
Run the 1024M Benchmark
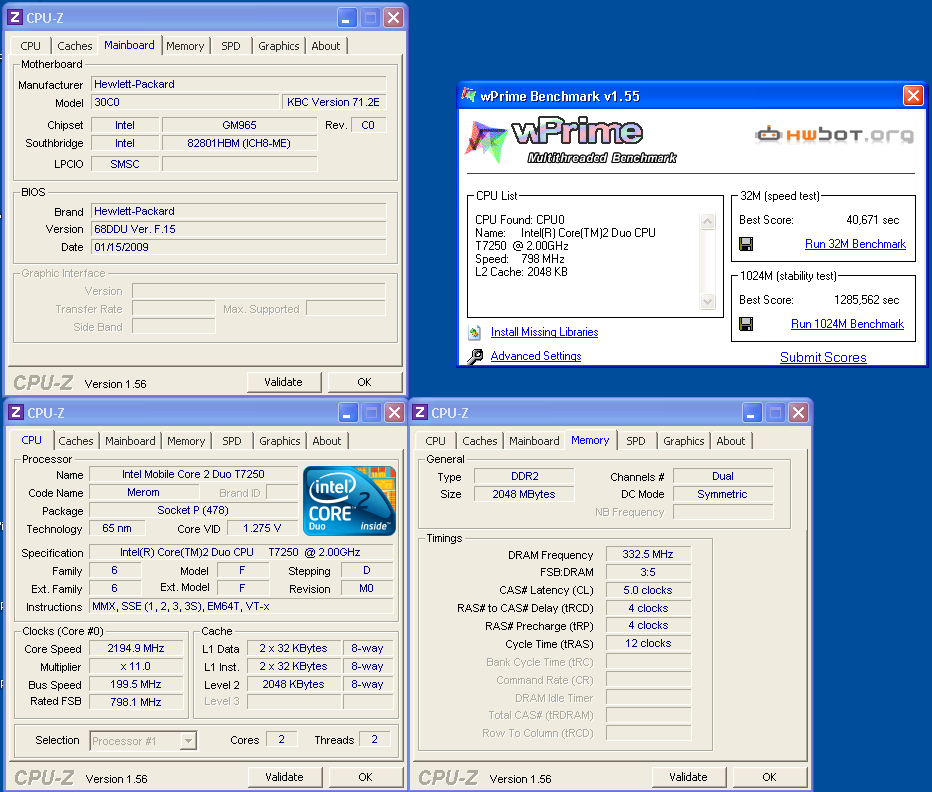(x=848, y=324)
